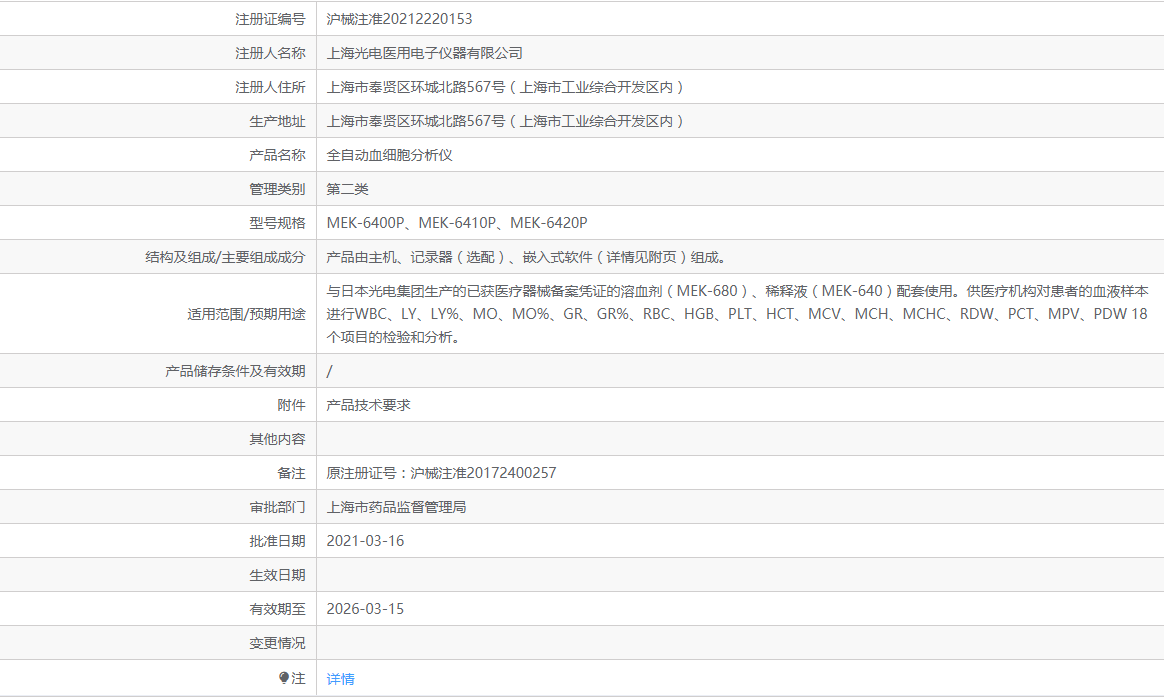Click the 备注 label
1164x698 pixels.
pos(292,473)
